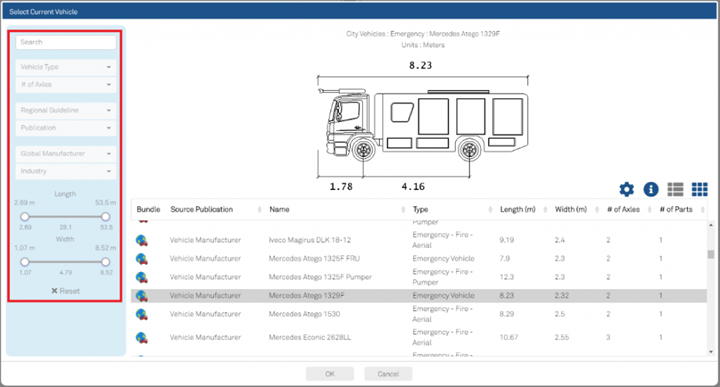Open the # of Axles dropdown
Screen dimensions: 720x387
(66, 84)
